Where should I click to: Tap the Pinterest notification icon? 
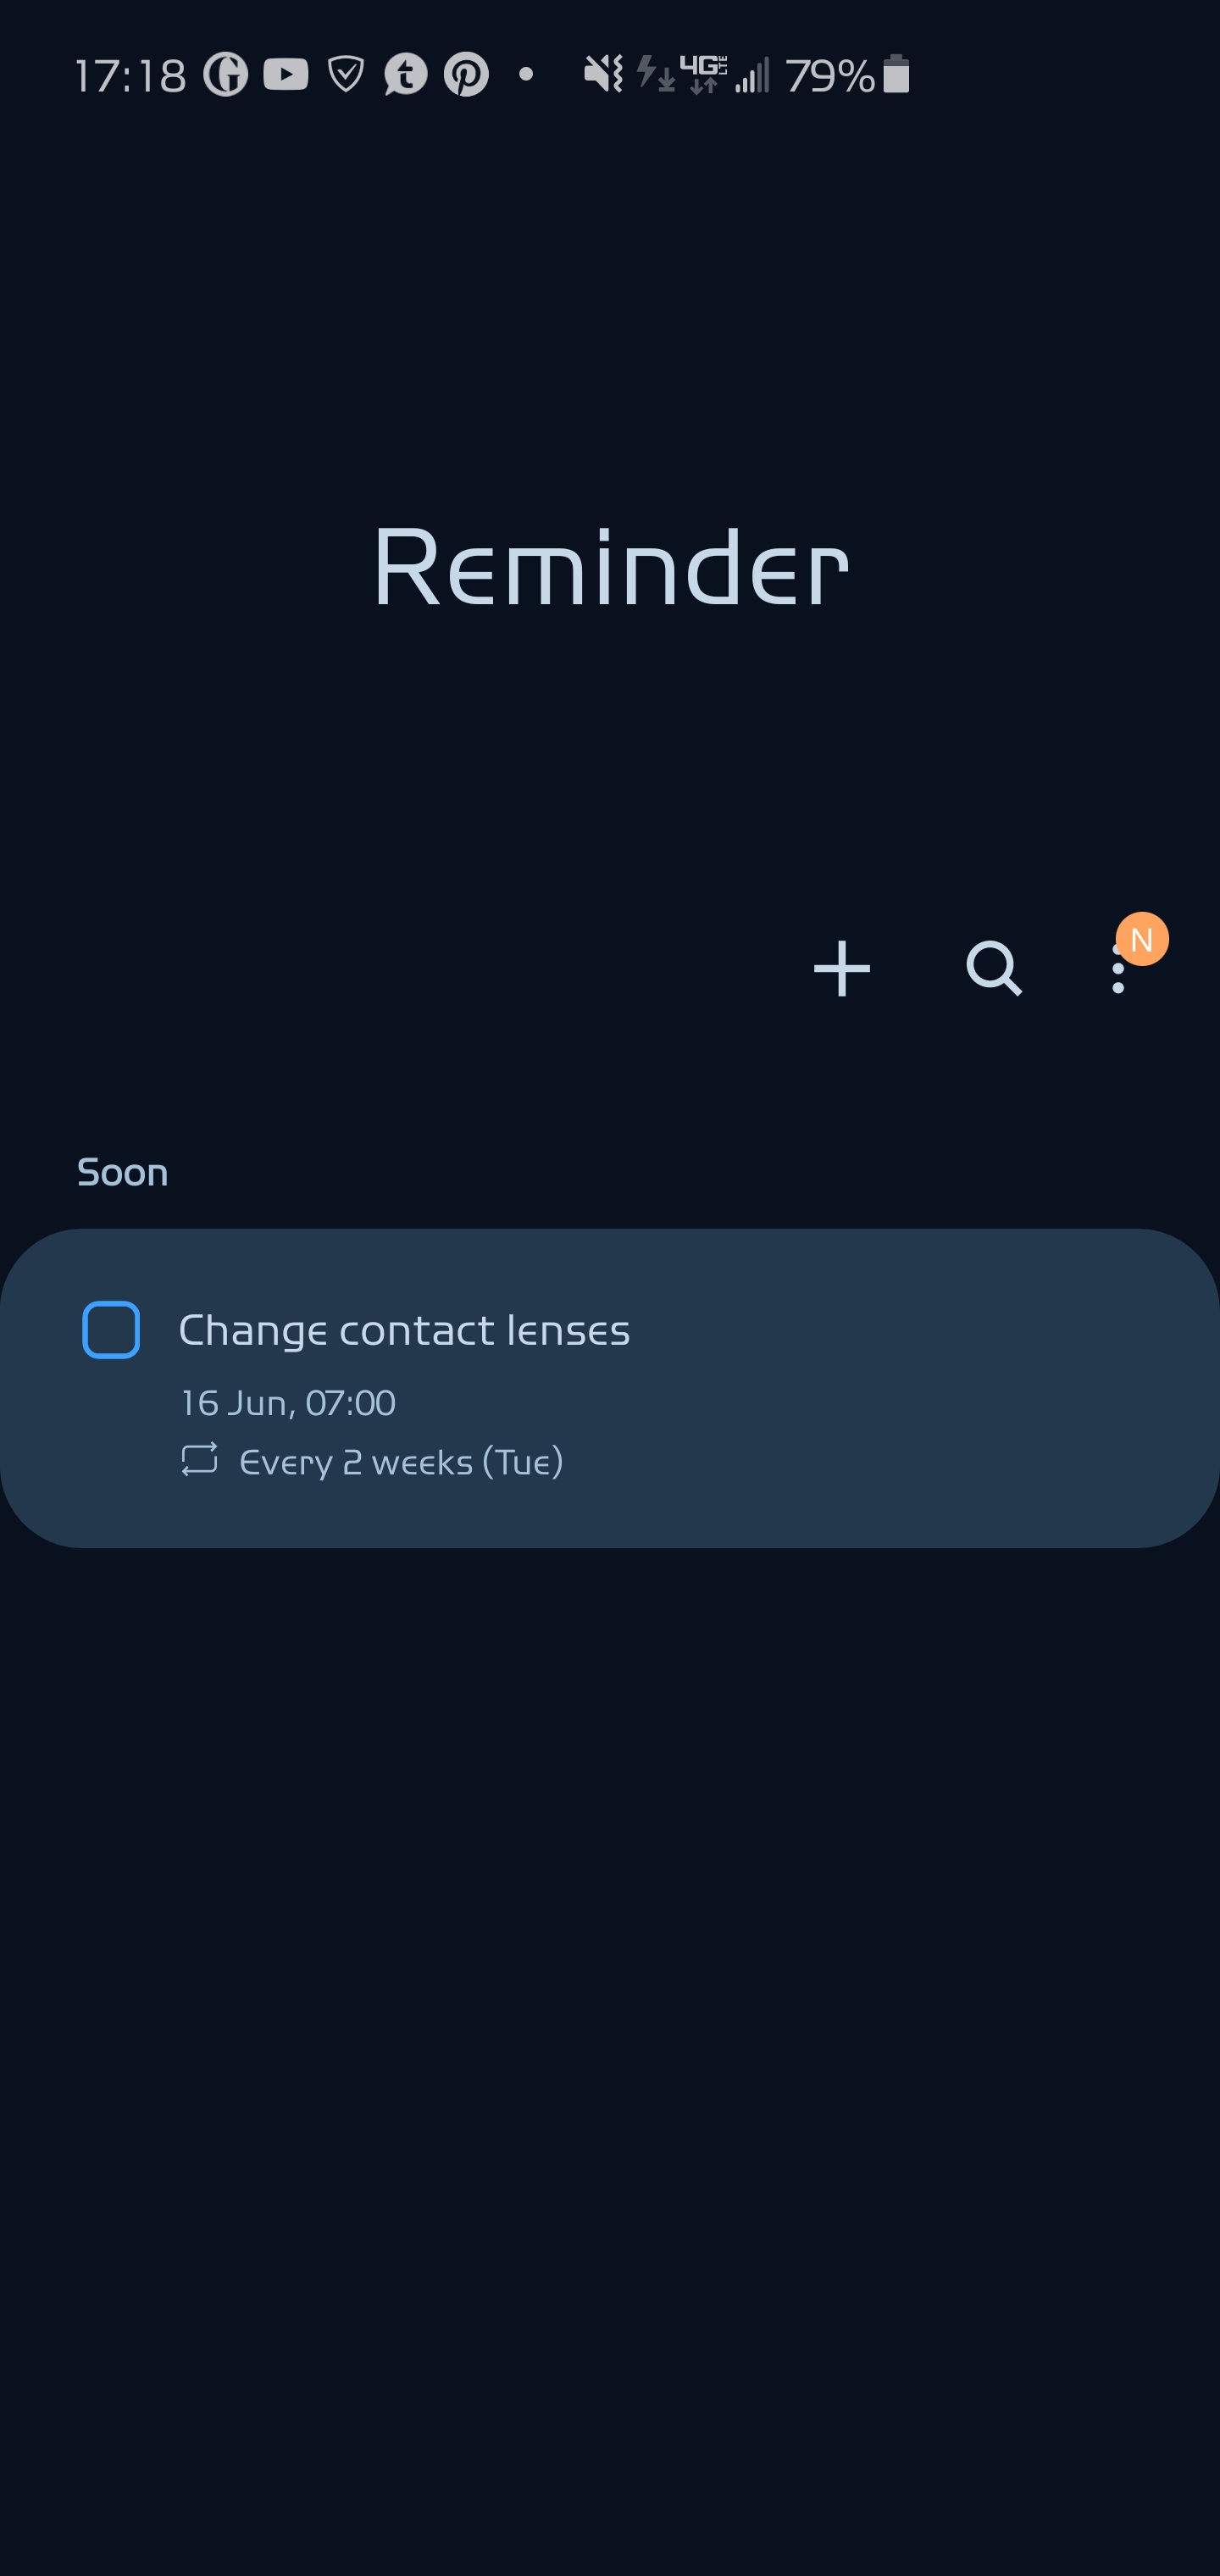[x=466, y=75]
